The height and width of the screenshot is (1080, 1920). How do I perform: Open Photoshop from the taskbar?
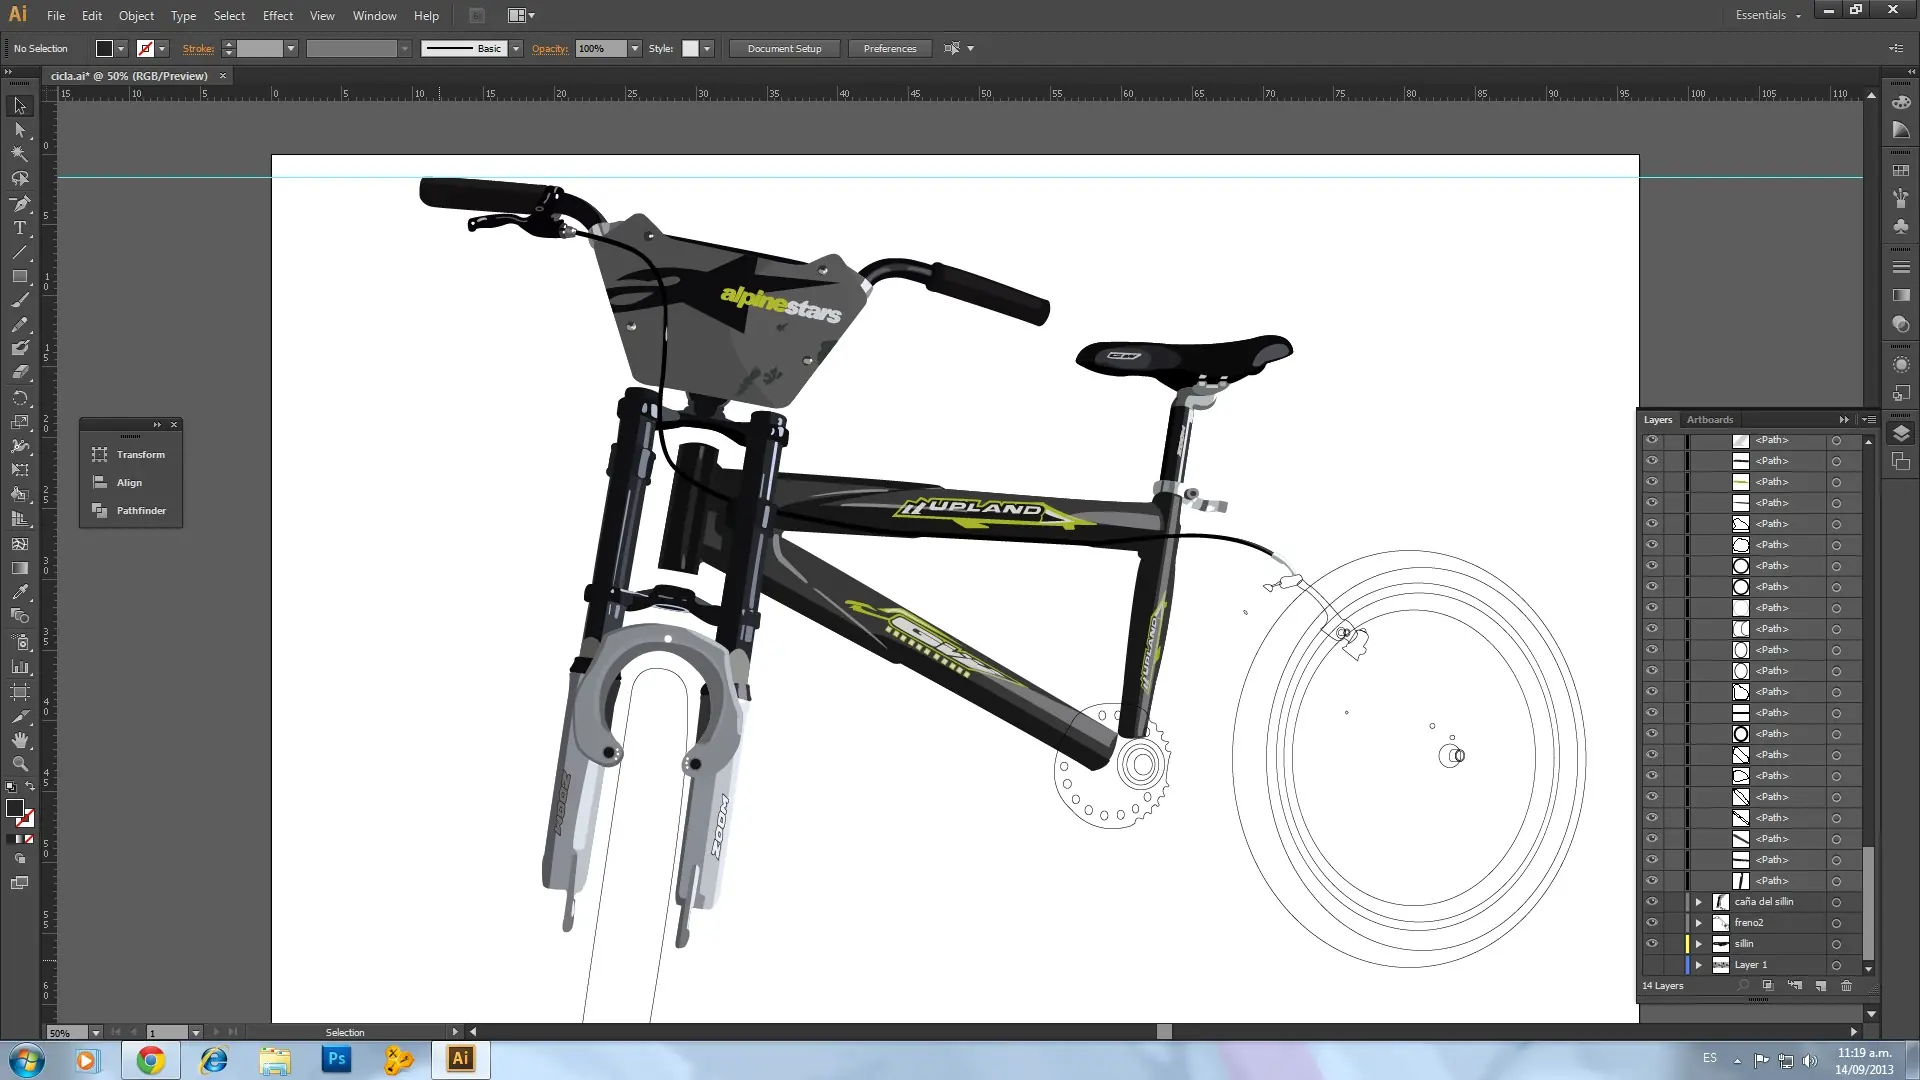pyautogui.click(x=336, y=1059)
